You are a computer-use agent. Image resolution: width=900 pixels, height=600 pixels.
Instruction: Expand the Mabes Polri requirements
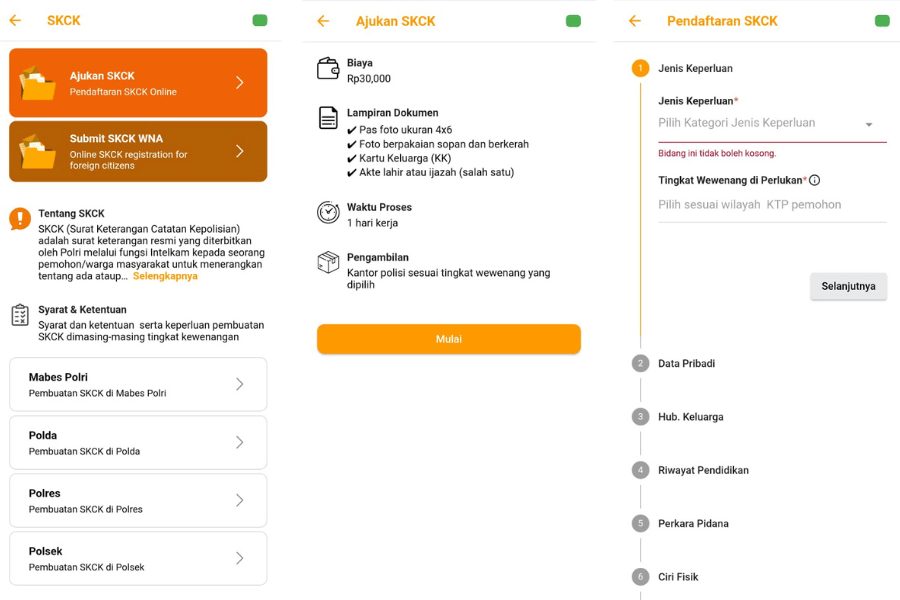pyautogui.click(x=138, y=384)
